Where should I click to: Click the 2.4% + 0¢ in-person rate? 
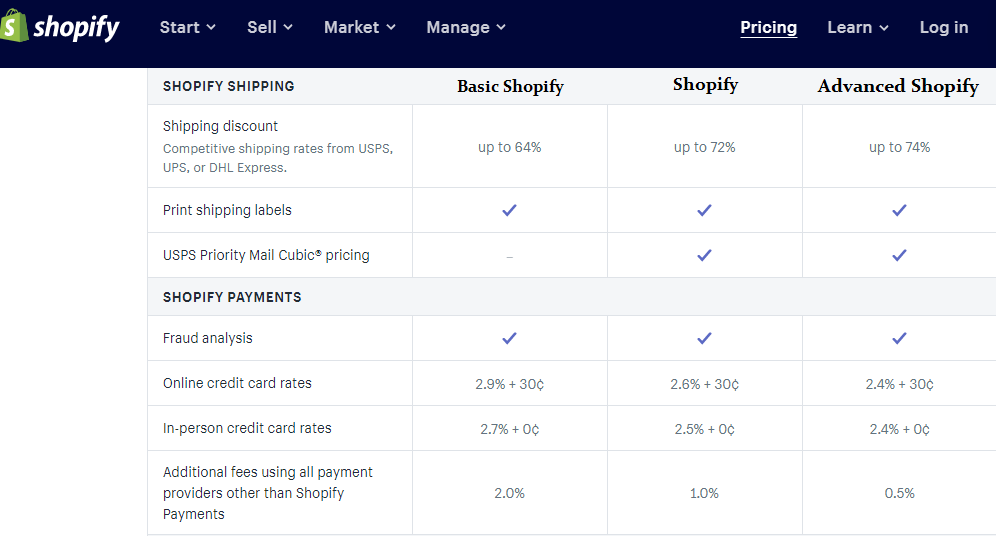(x=899, y=429)
